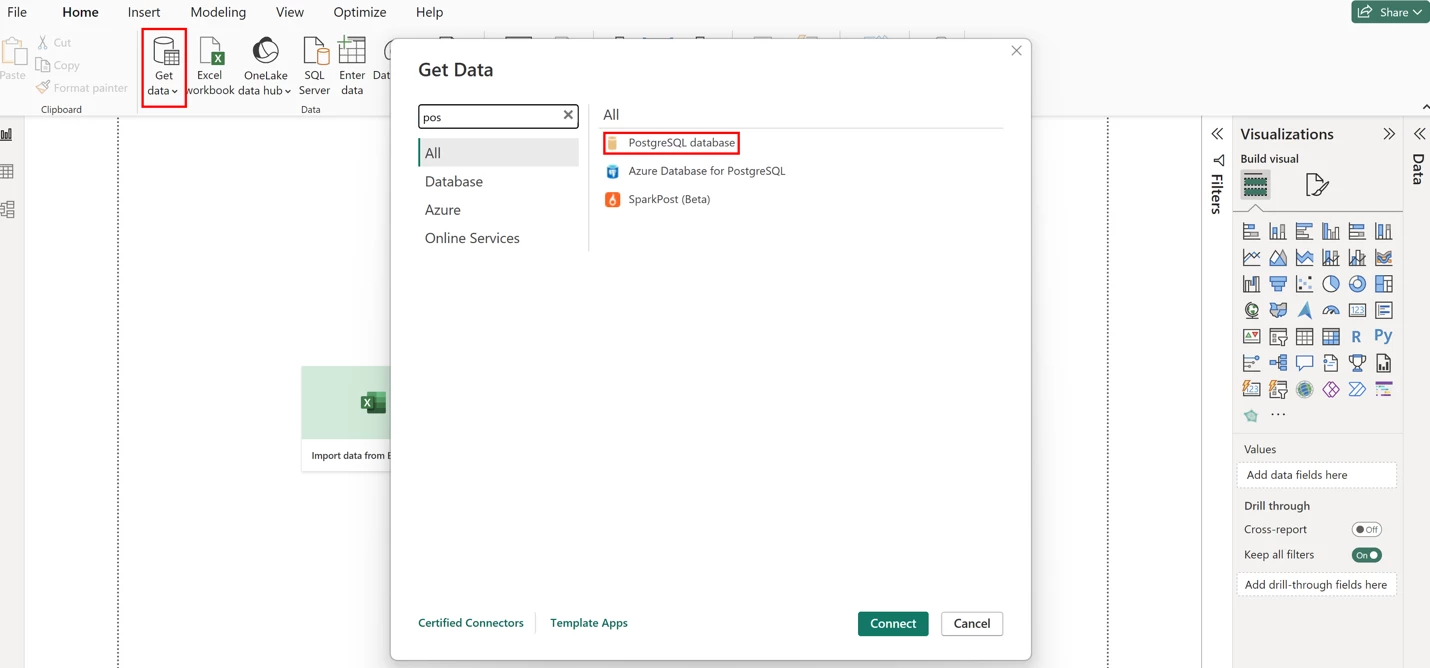The image size is (1430, 668).
Task: Choose the Pie chart visual
Action: click(1331, 284)
